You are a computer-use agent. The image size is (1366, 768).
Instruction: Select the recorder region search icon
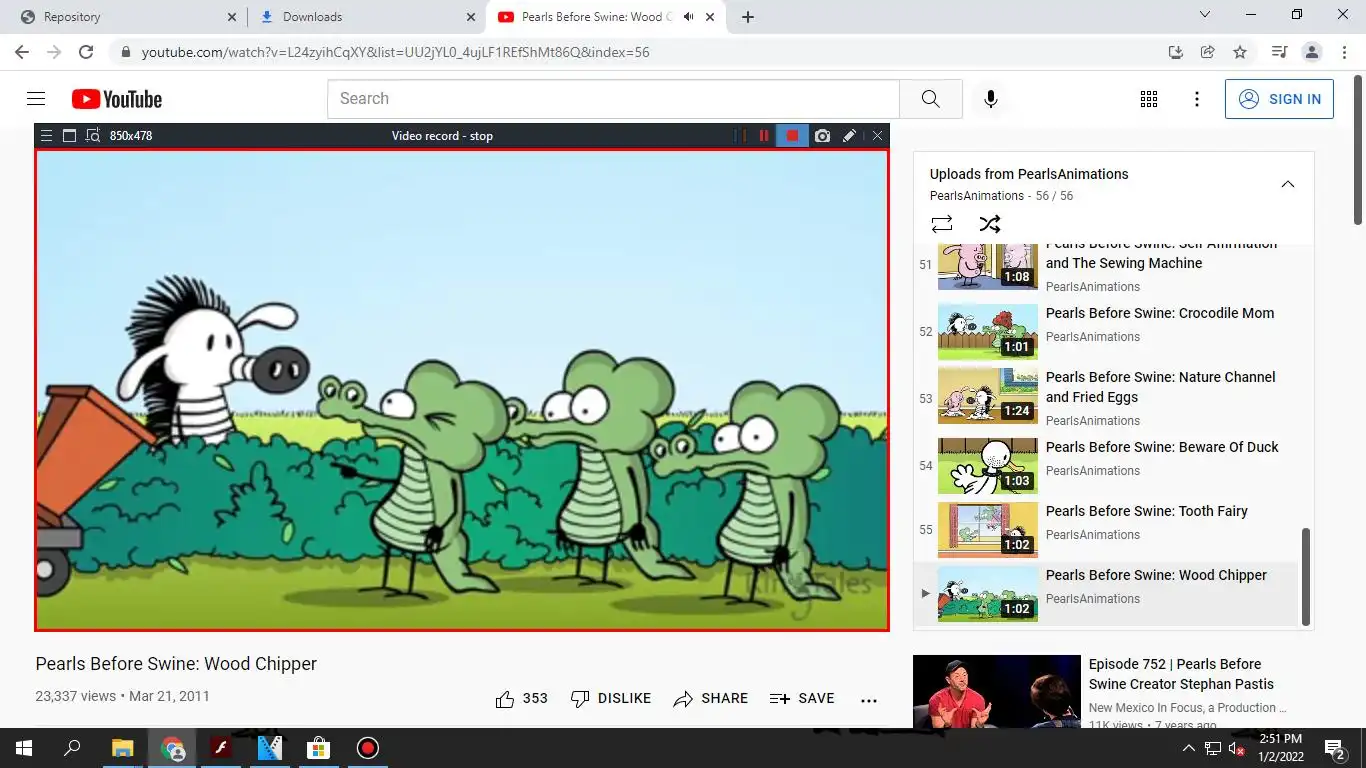point(93,136)
